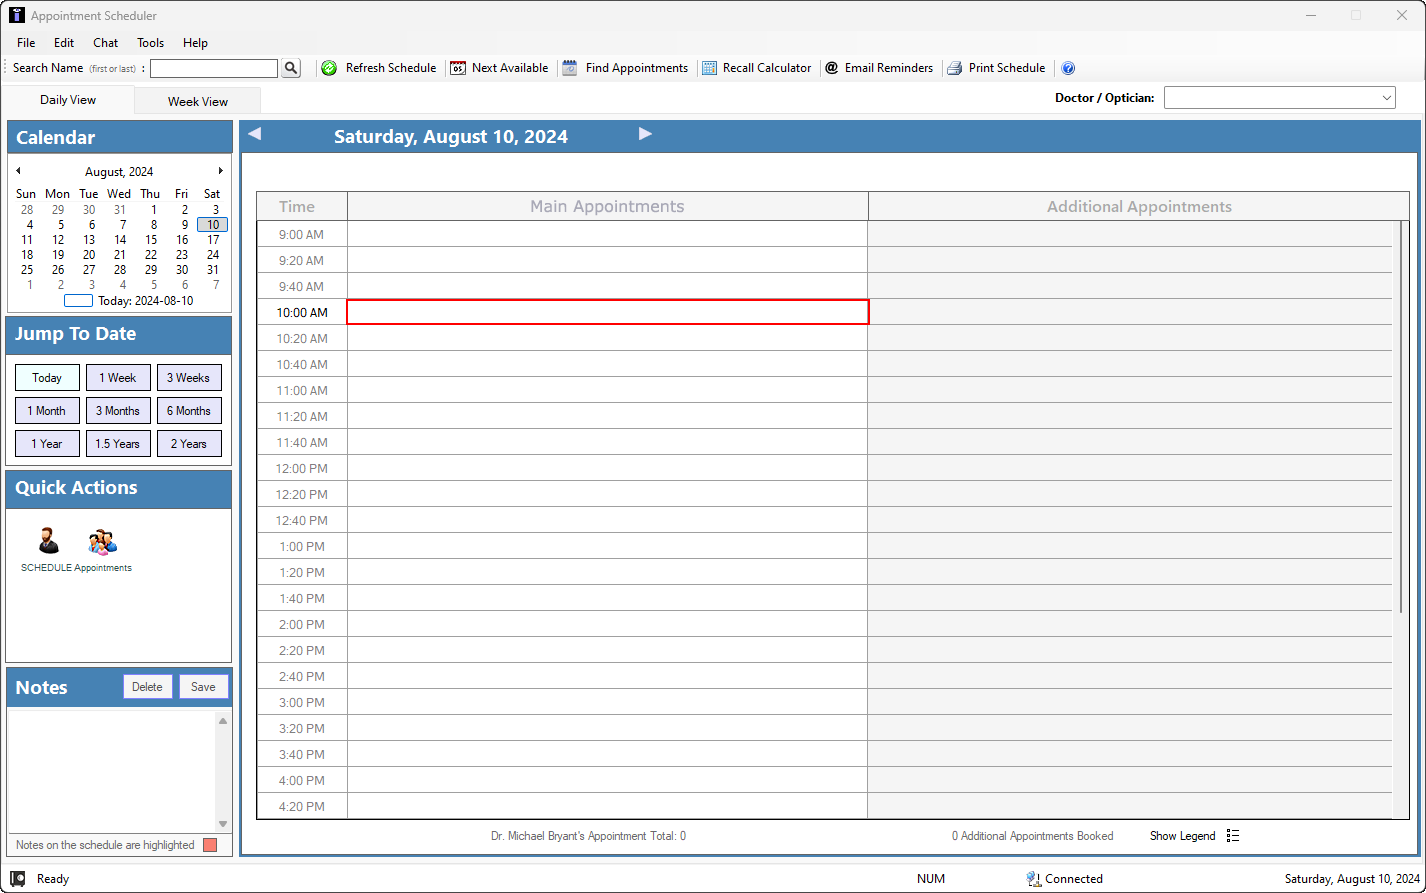Click inside the Notes text area
This screenshot has width=1426, height=893.
(110, 770)
